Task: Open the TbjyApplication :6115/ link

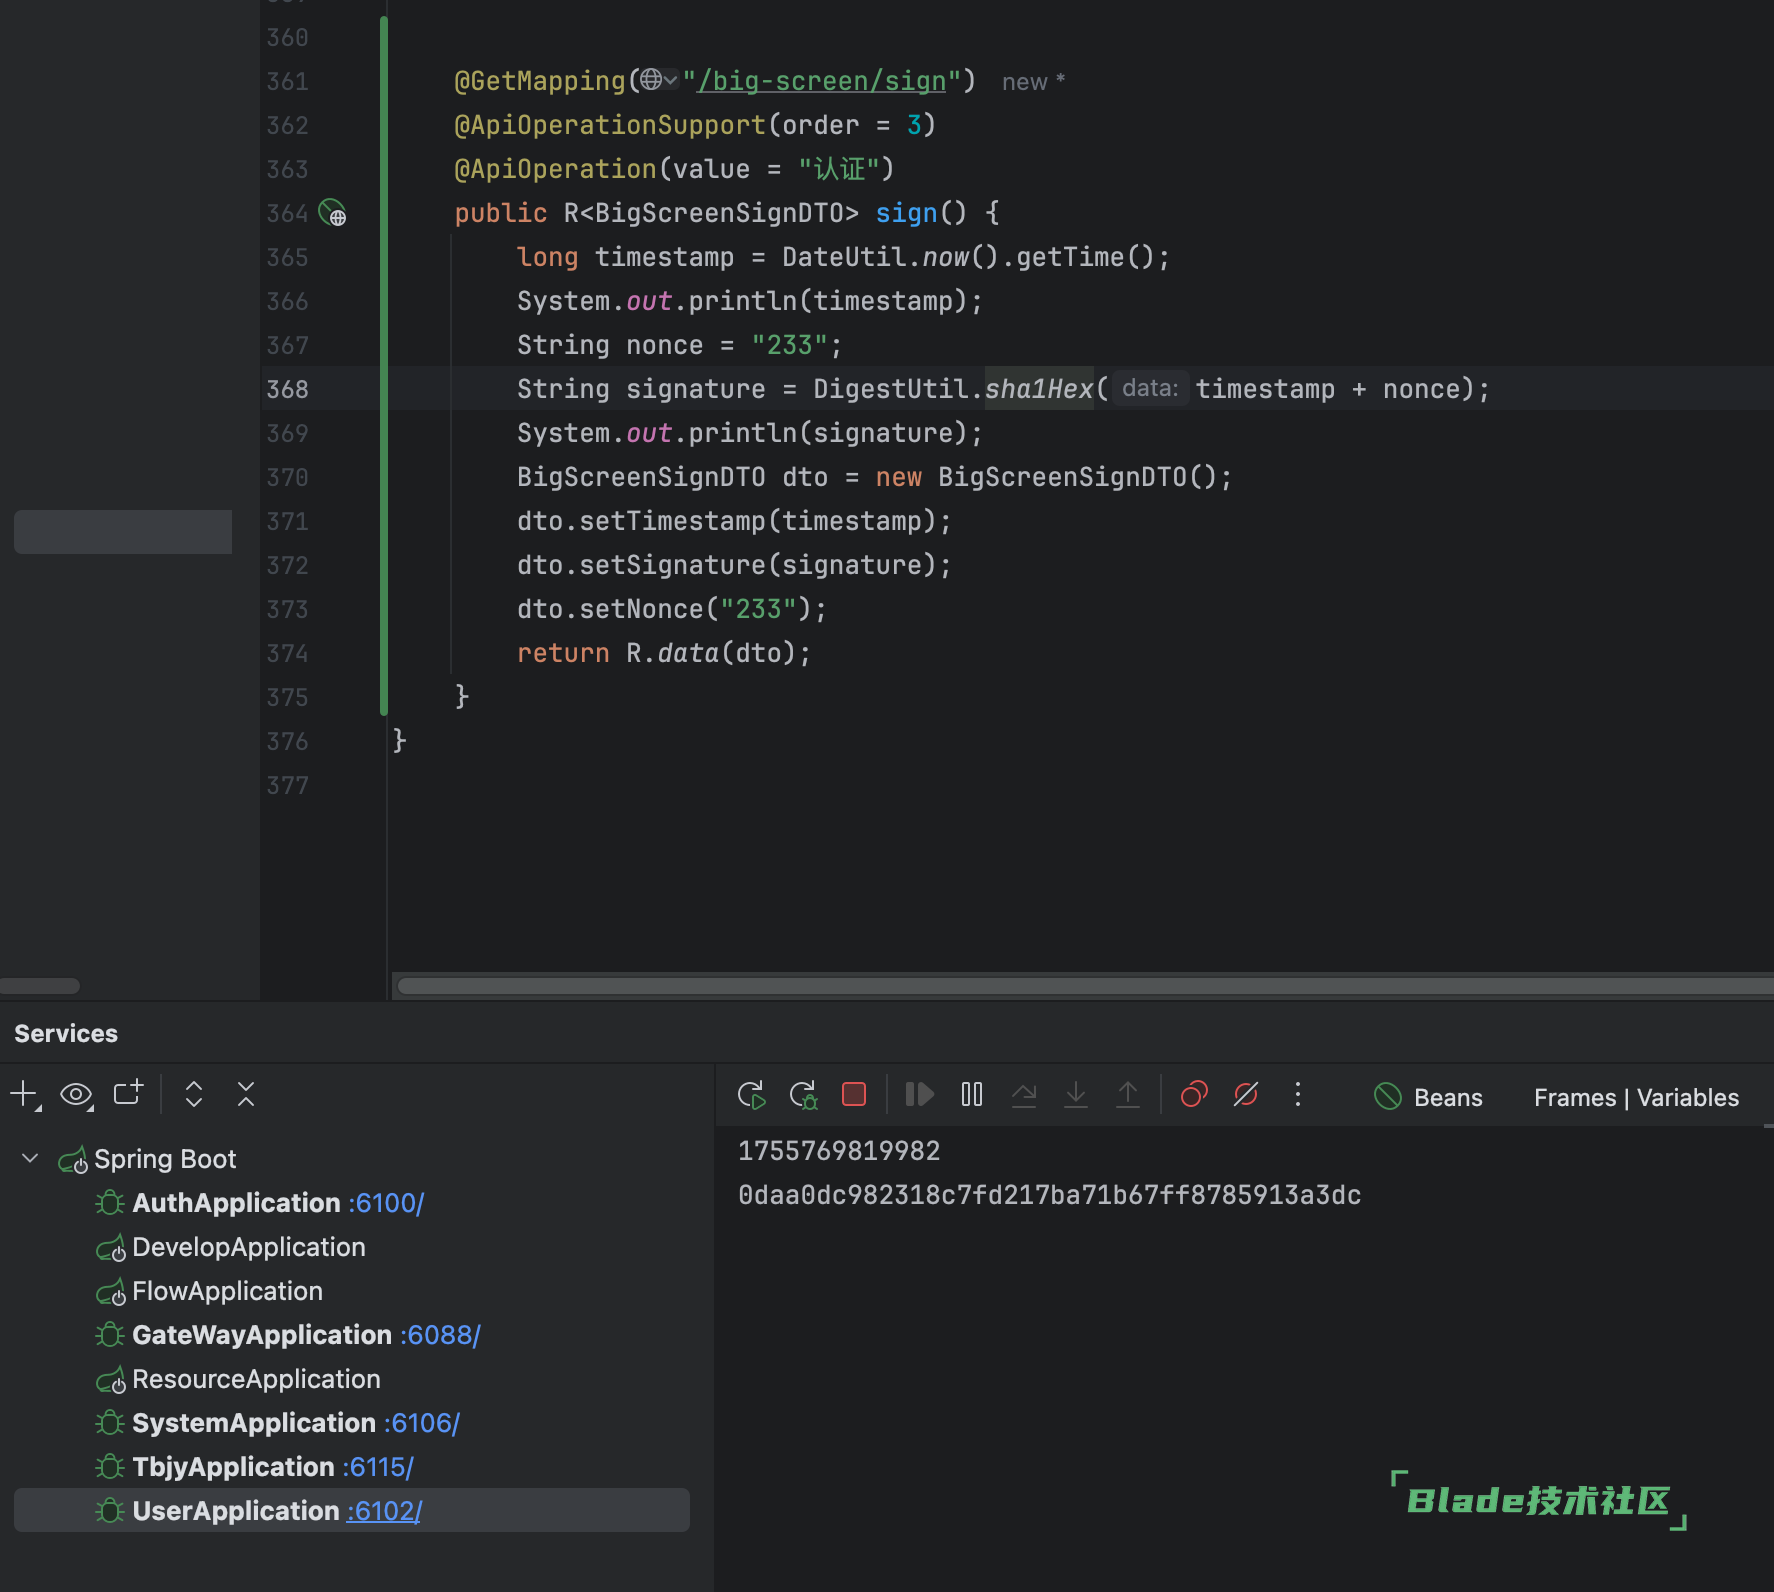Action: [378, 1466]
